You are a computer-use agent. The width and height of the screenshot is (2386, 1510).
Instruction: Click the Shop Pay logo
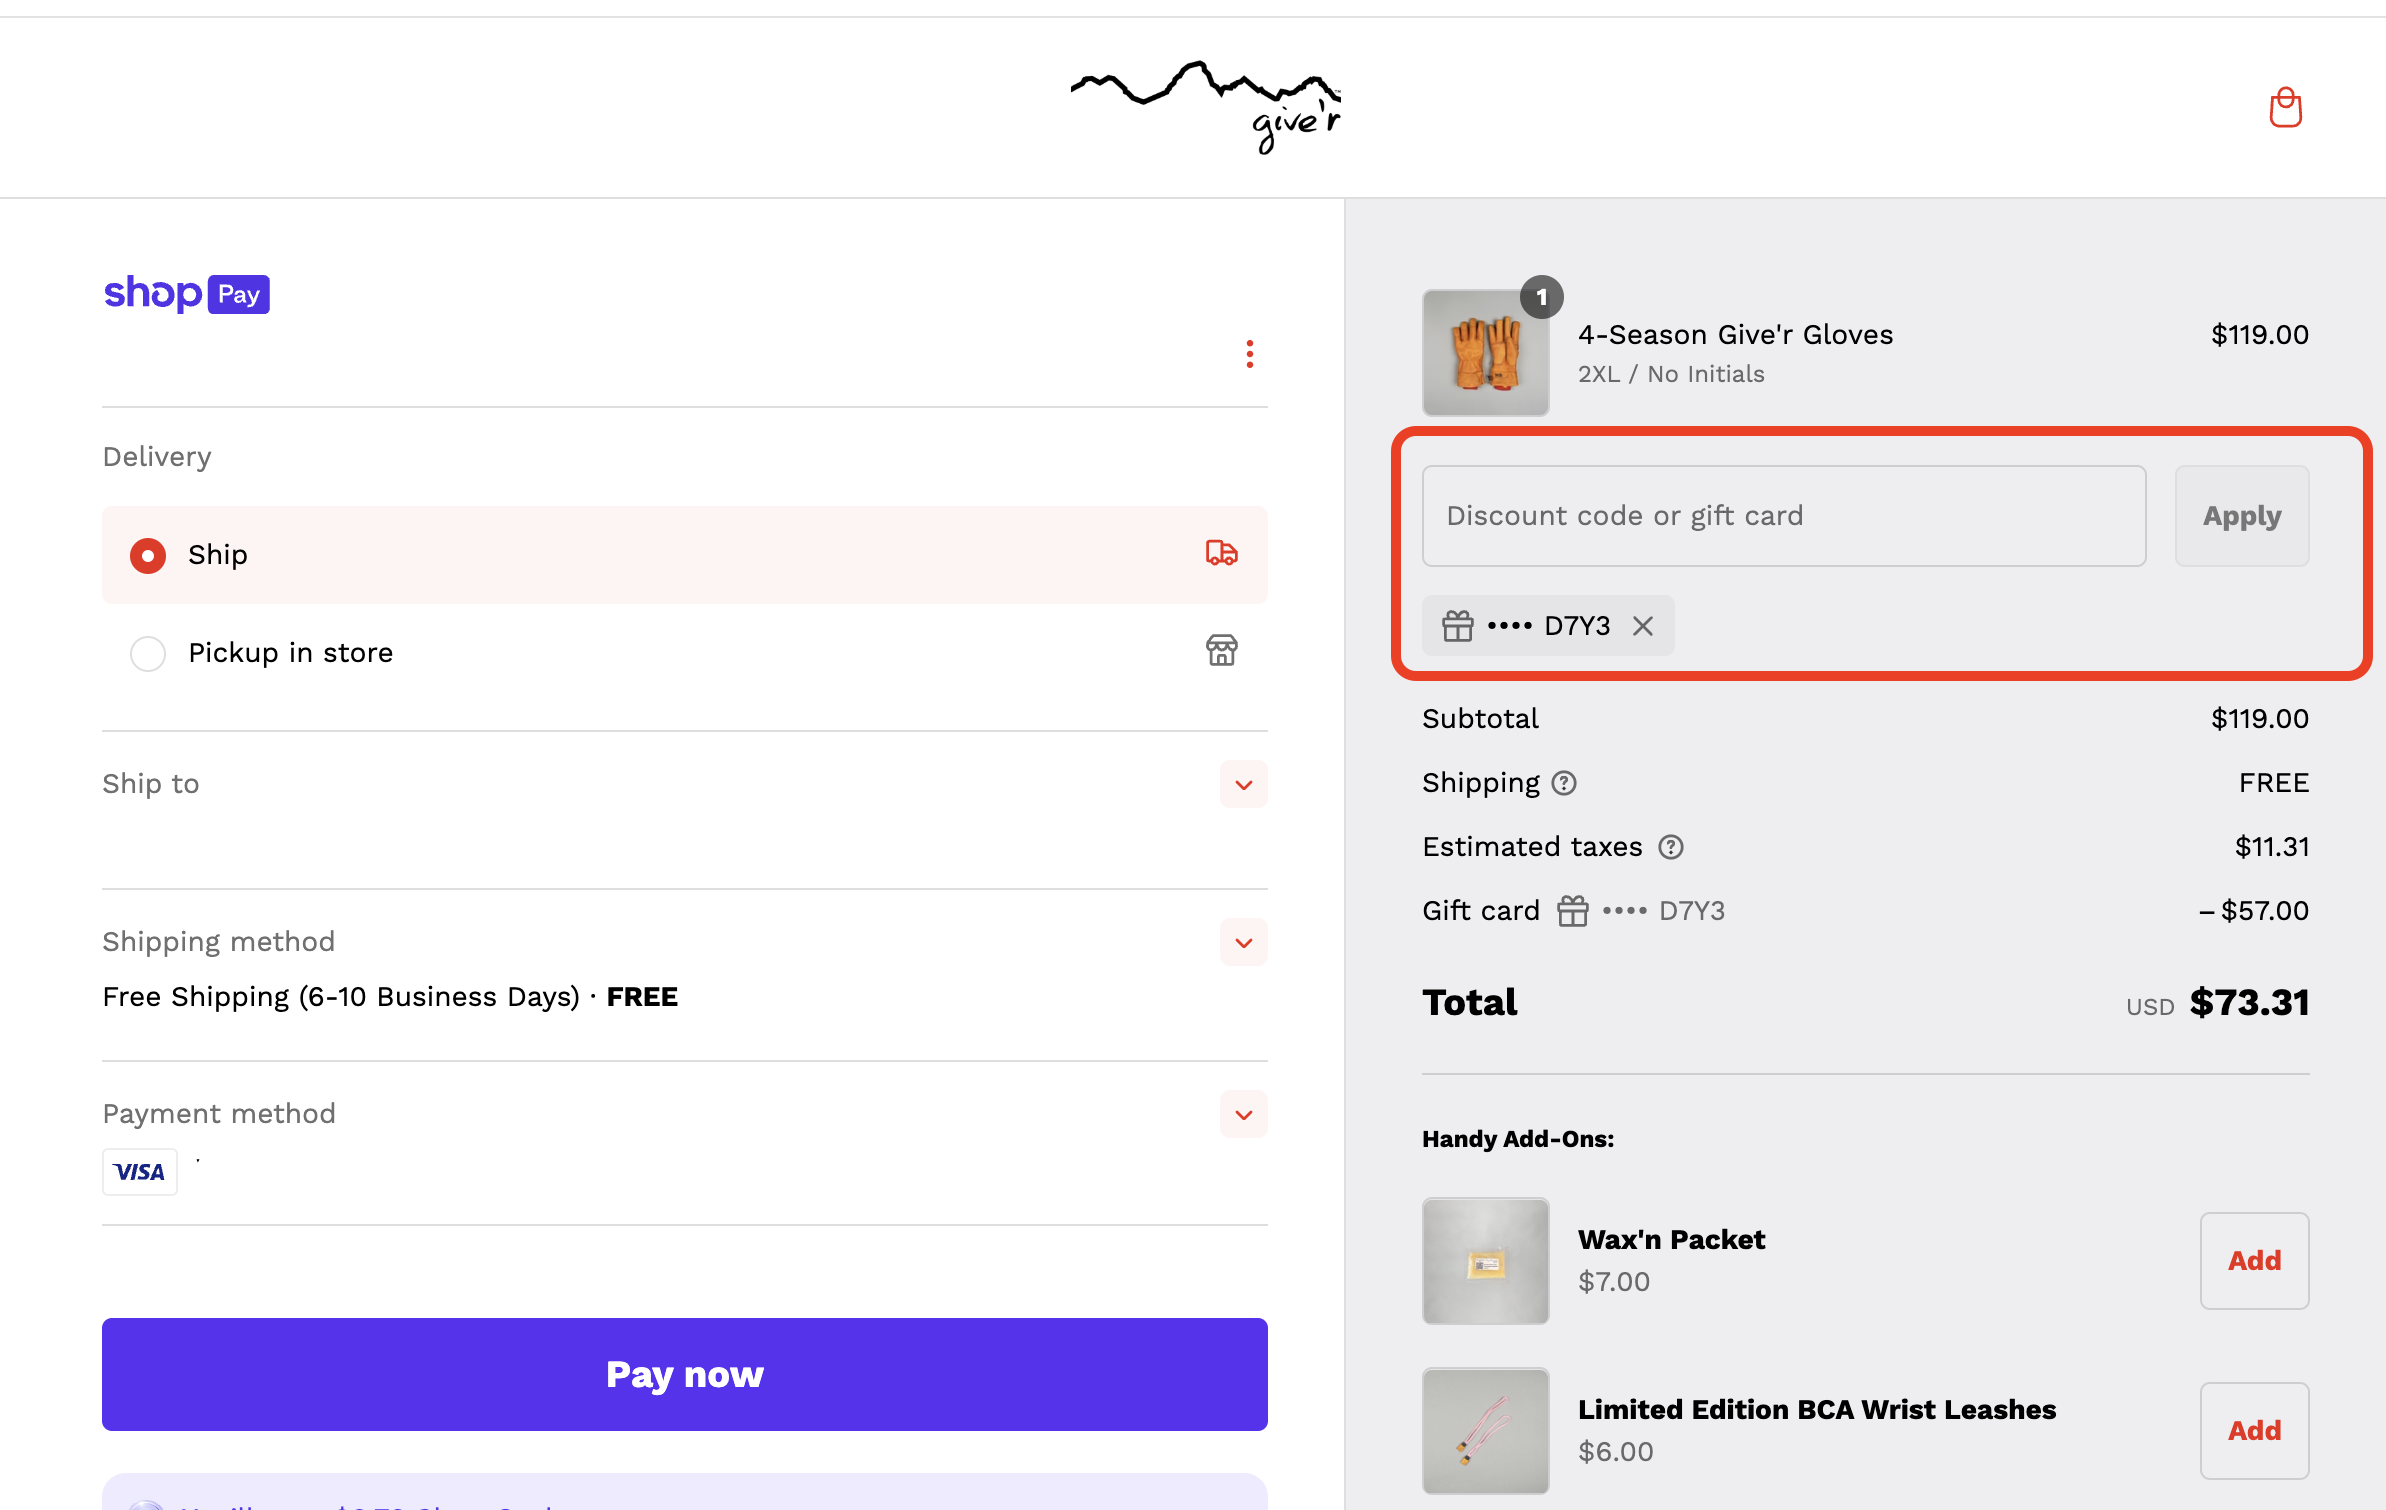(x=186, y=293)
